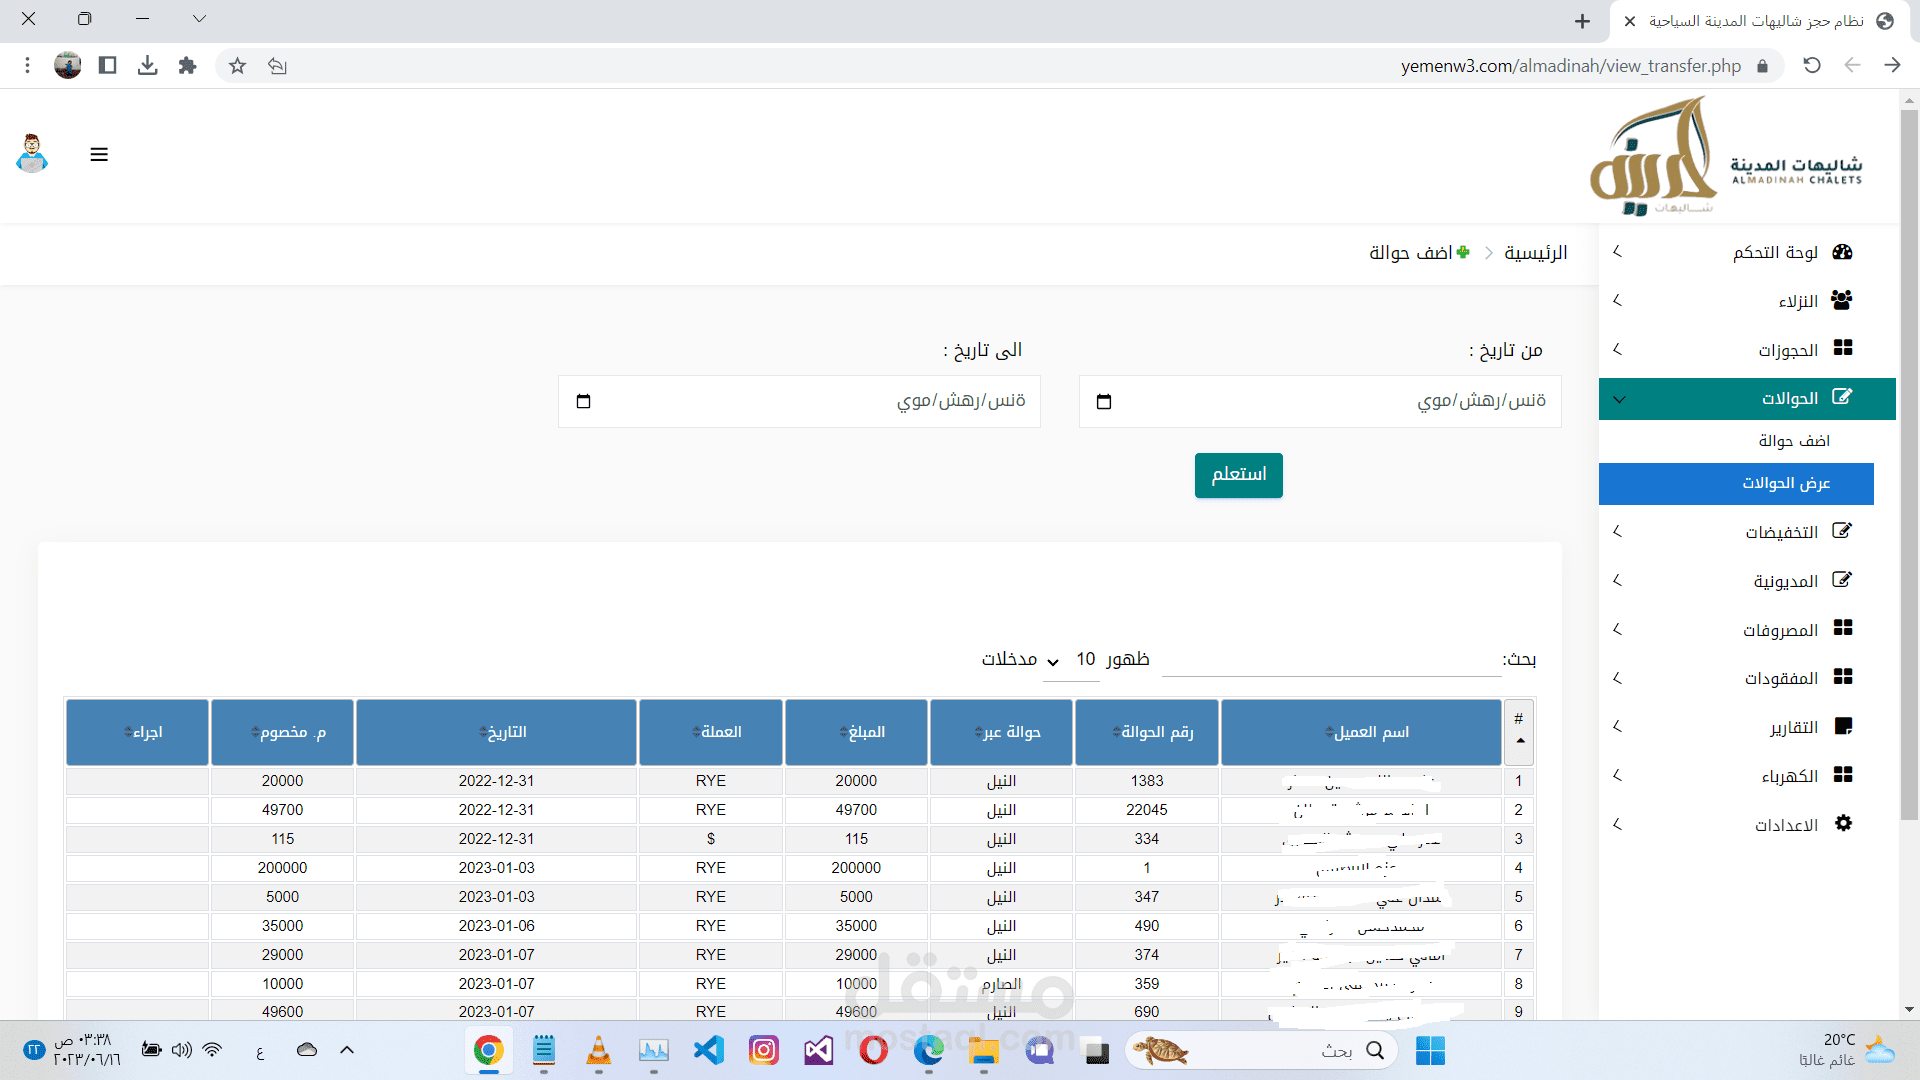
Task: Click the بحث search input field
Action: [x=1330, y=660]
